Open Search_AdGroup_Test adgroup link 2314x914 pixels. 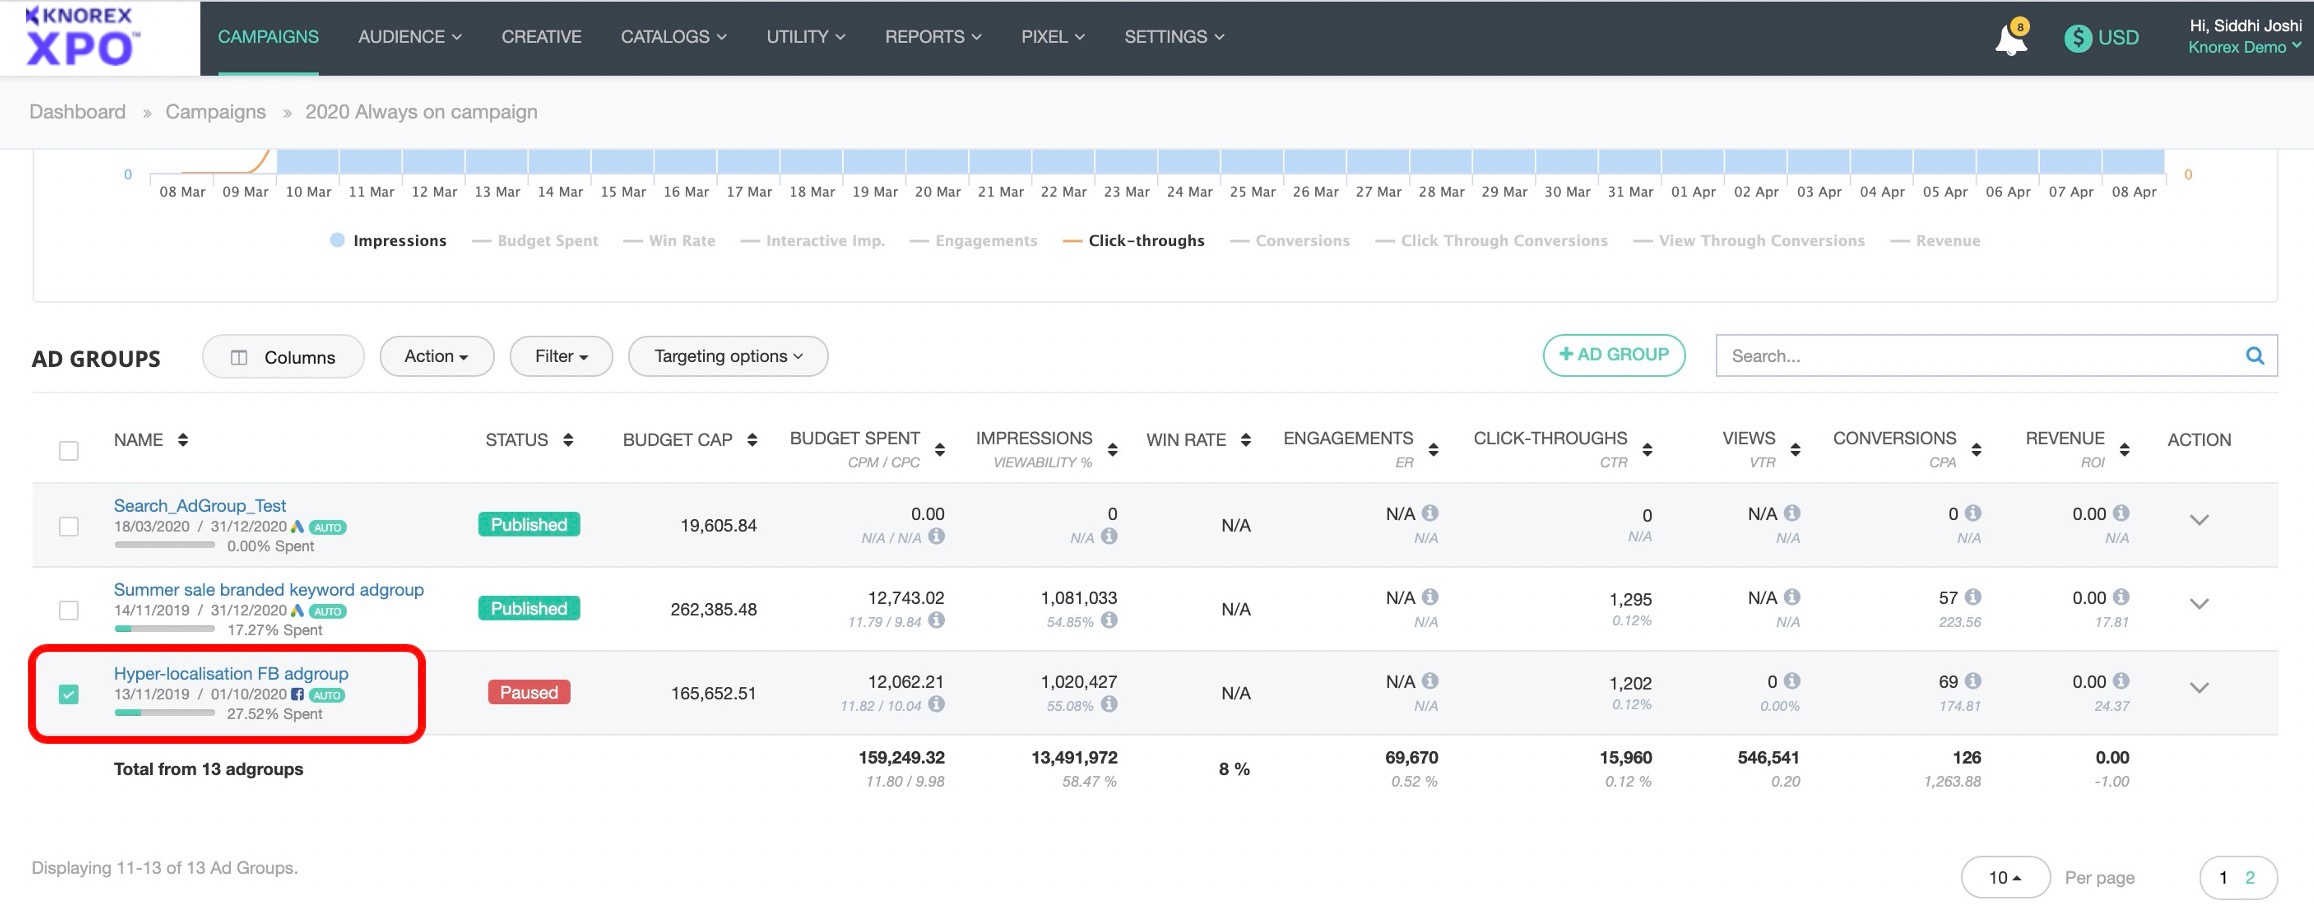coord(200,506)
